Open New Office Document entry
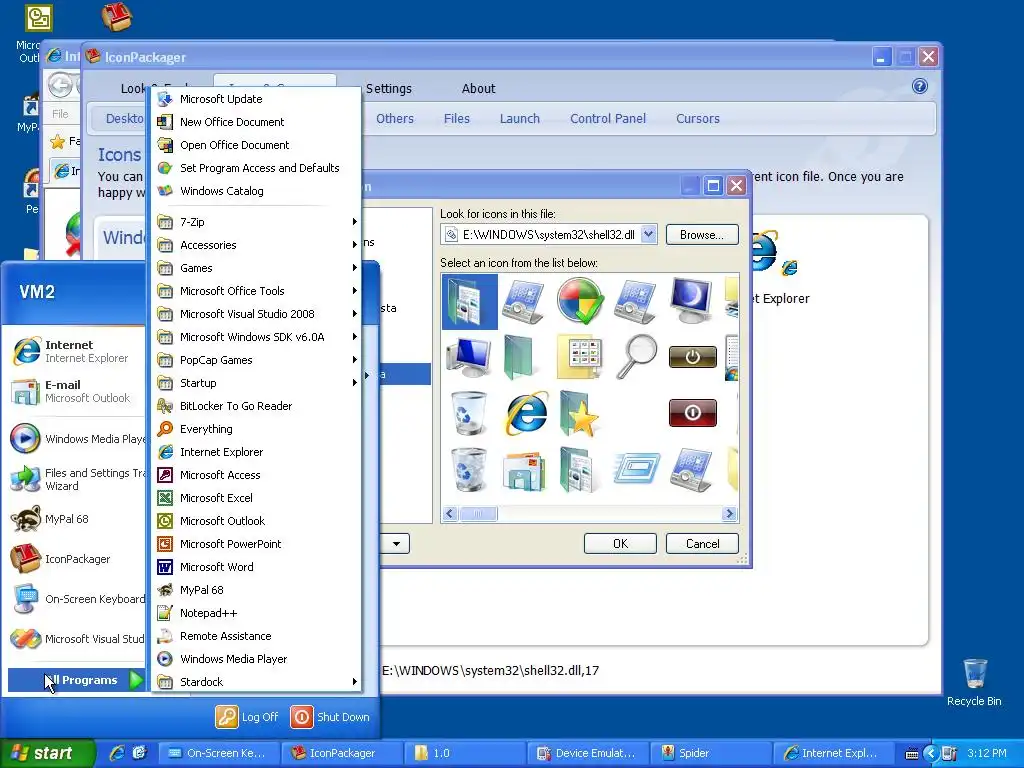The image size is (1024, 768). coord(256,122)
